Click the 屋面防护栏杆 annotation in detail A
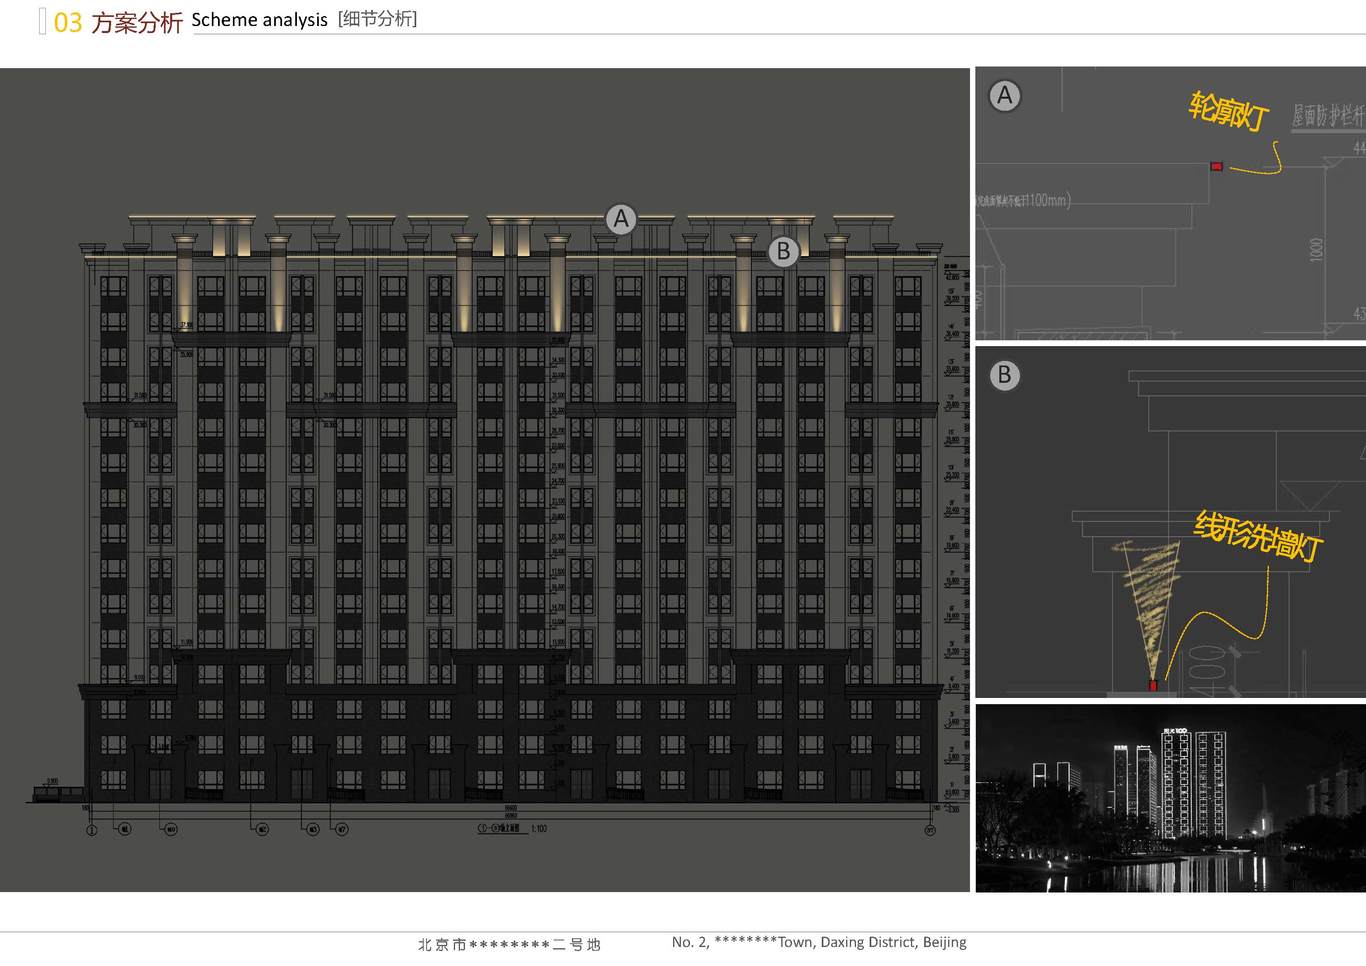The height and width of the screenshot is (966, 1366). (x=1328, y=116)
